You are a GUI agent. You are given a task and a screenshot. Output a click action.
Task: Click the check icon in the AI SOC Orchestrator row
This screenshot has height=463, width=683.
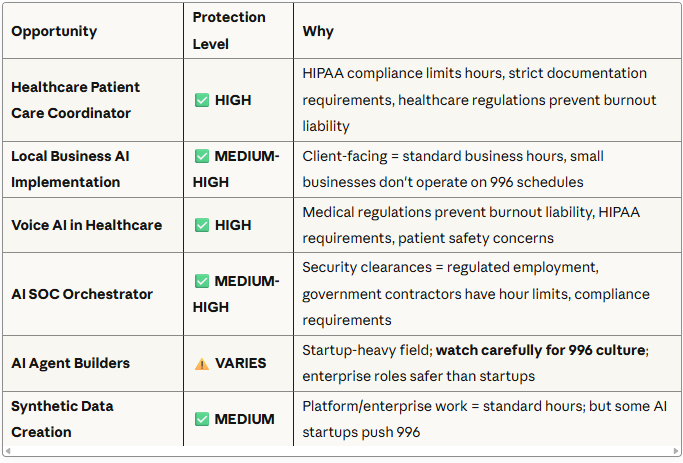coord(202,281)
